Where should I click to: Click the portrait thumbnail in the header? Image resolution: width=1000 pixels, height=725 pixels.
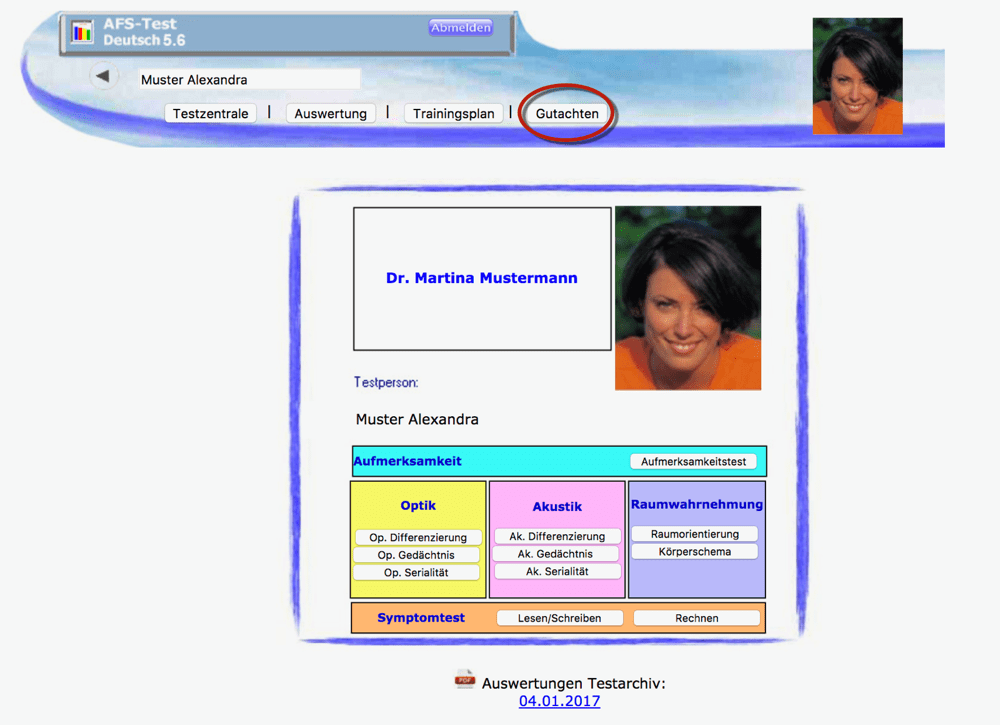click(x=857, y=76)
